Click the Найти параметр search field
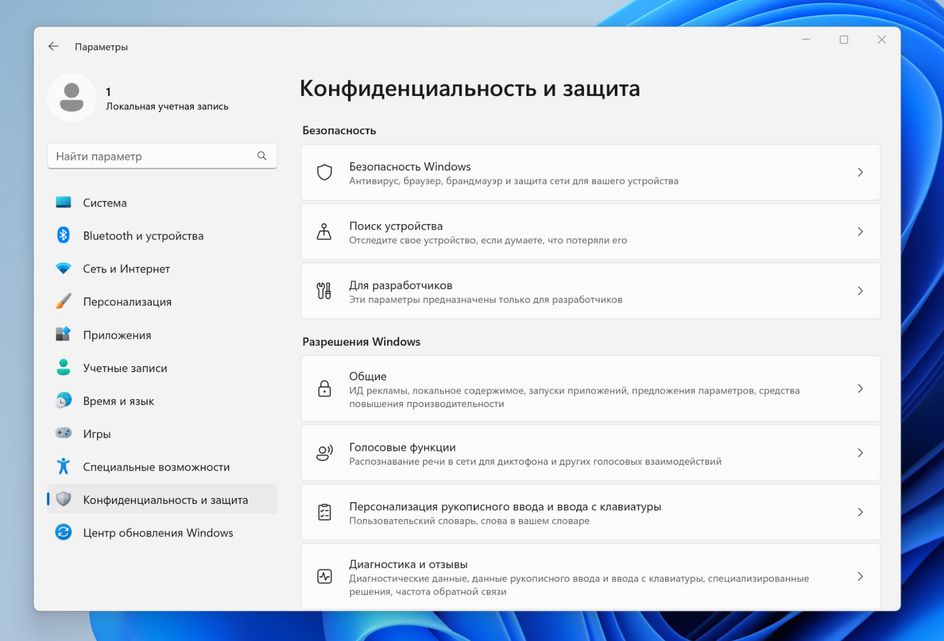Image resolution: width=944 pixels, height=641 pixels. [162, 156]
